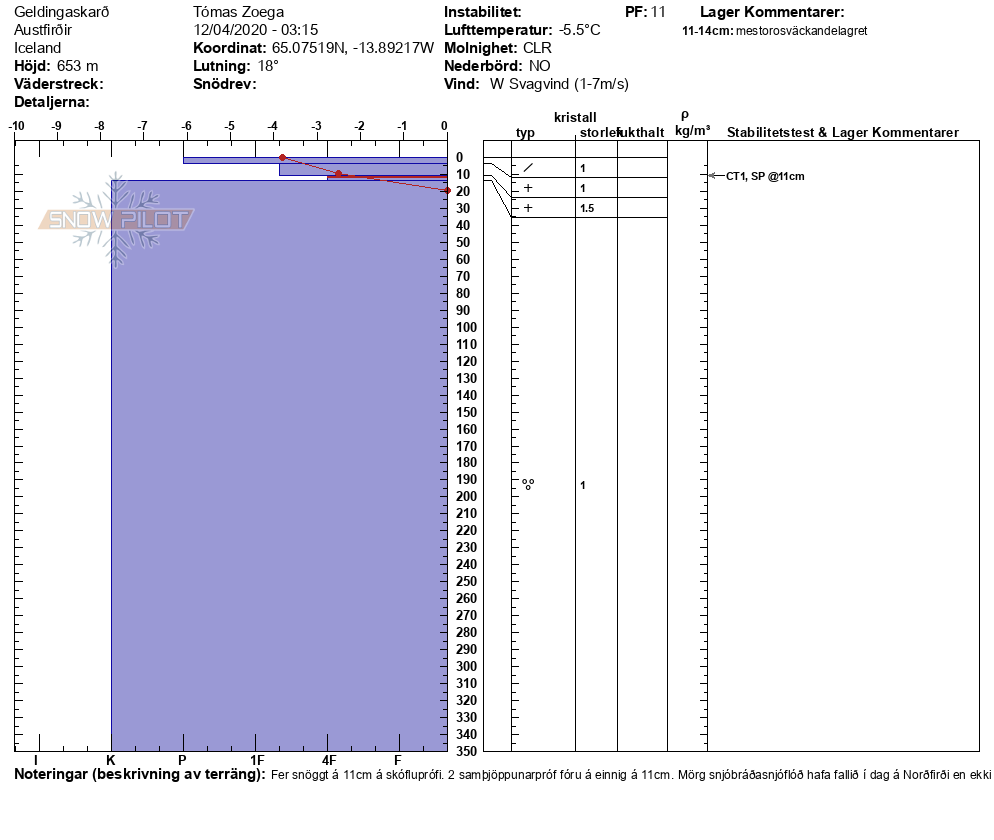
Task: Click the coordinates 65.07519N, -13.89217W
Action: (x=352, y=48)
